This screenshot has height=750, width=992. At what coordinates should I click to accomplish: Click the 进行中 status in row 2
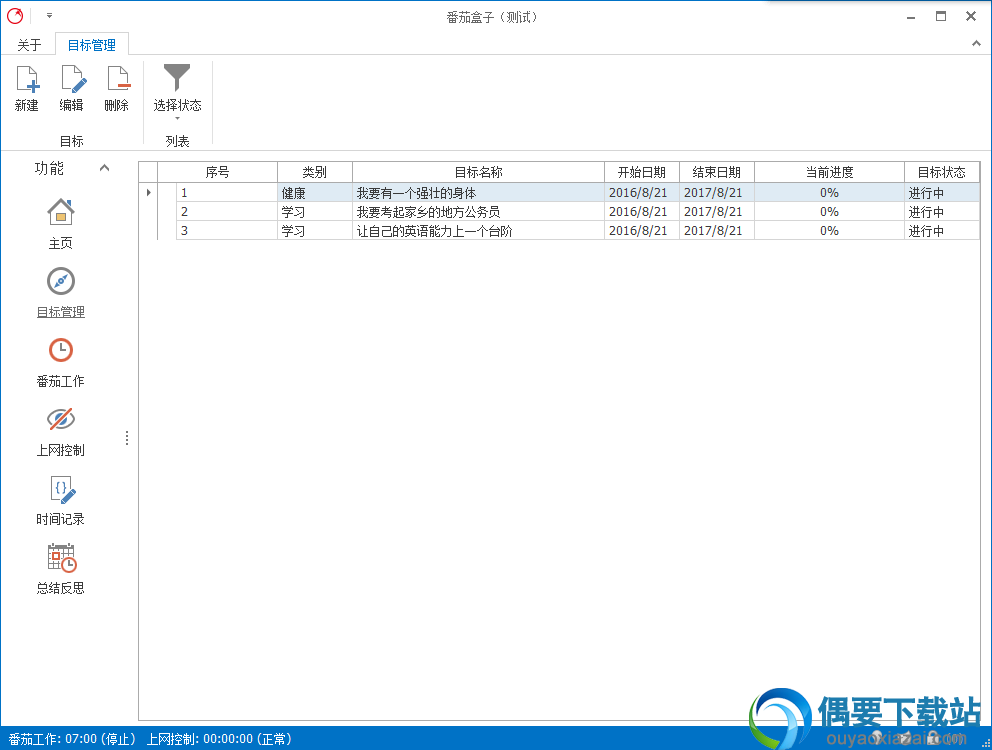click(942, 212)
